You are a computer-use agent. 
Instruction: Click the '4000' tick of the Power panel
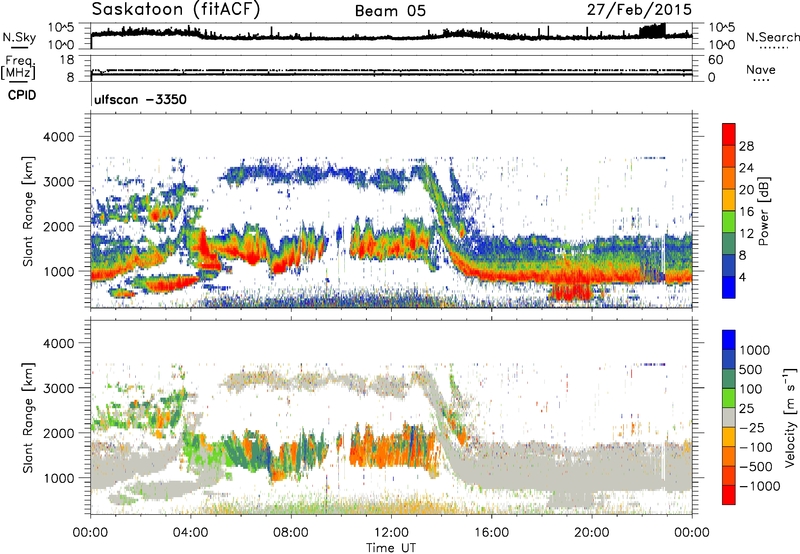click(x=59, y=137)
